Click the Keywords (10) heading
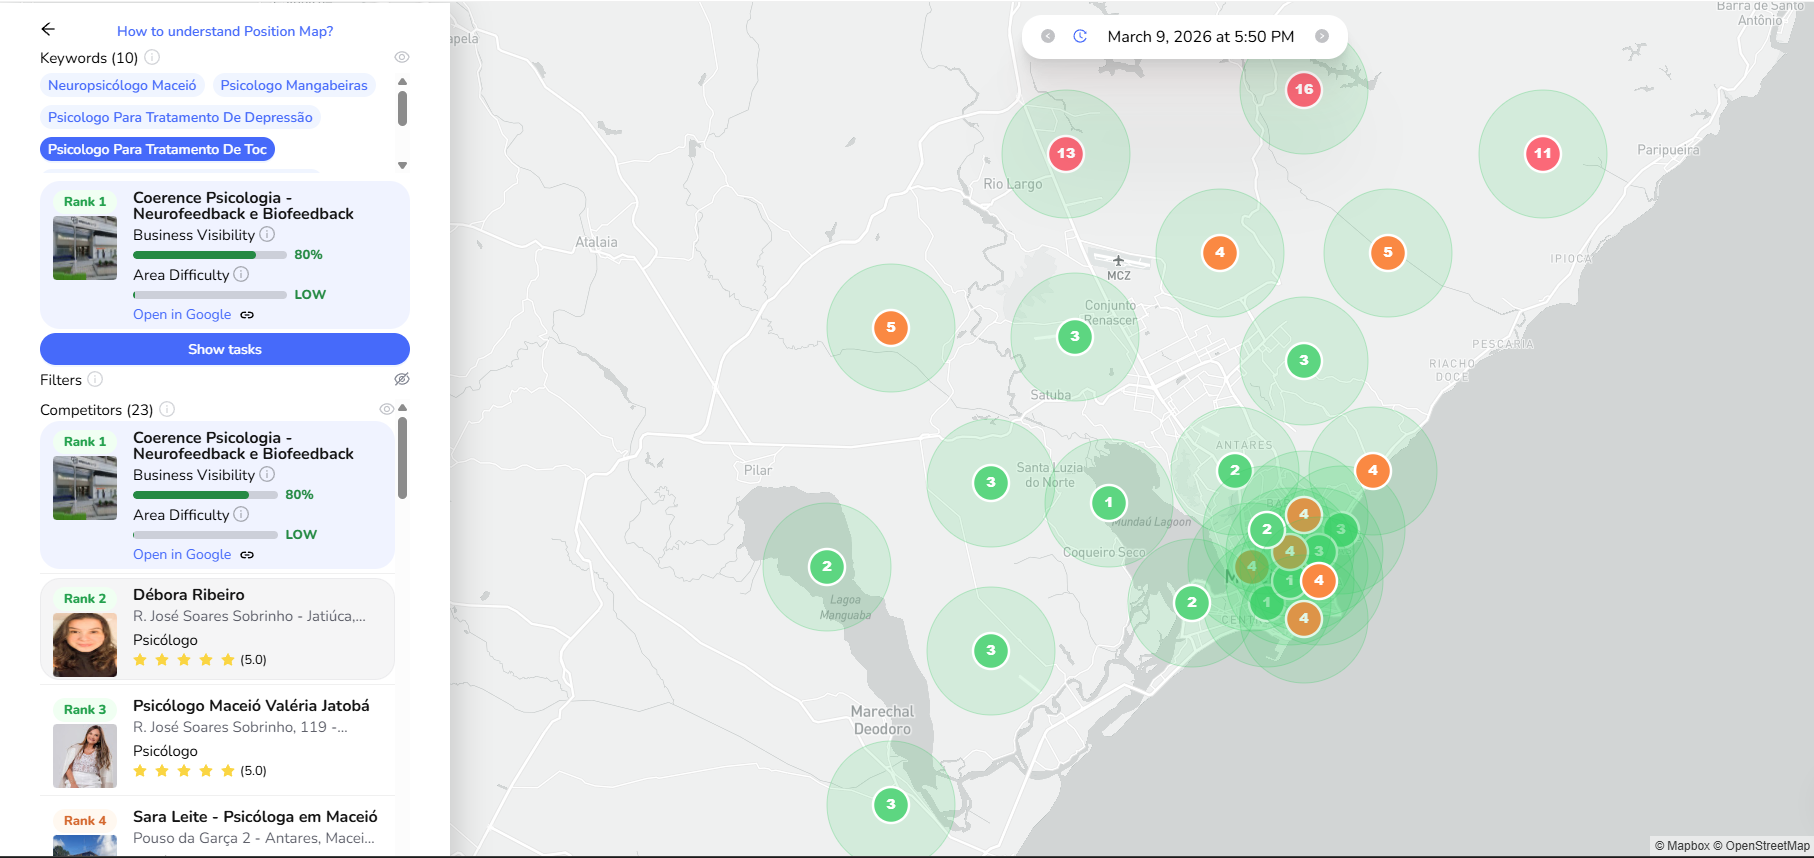The height and width of the screenshot is (858, 1814). (x=89, y=58)
